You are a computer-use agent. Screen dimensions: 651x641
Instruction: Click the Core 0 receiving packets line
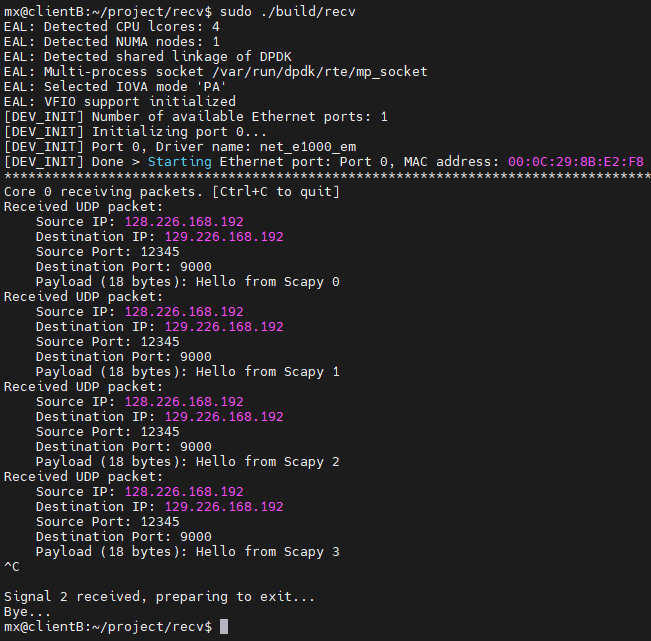[x=172, y=192]
